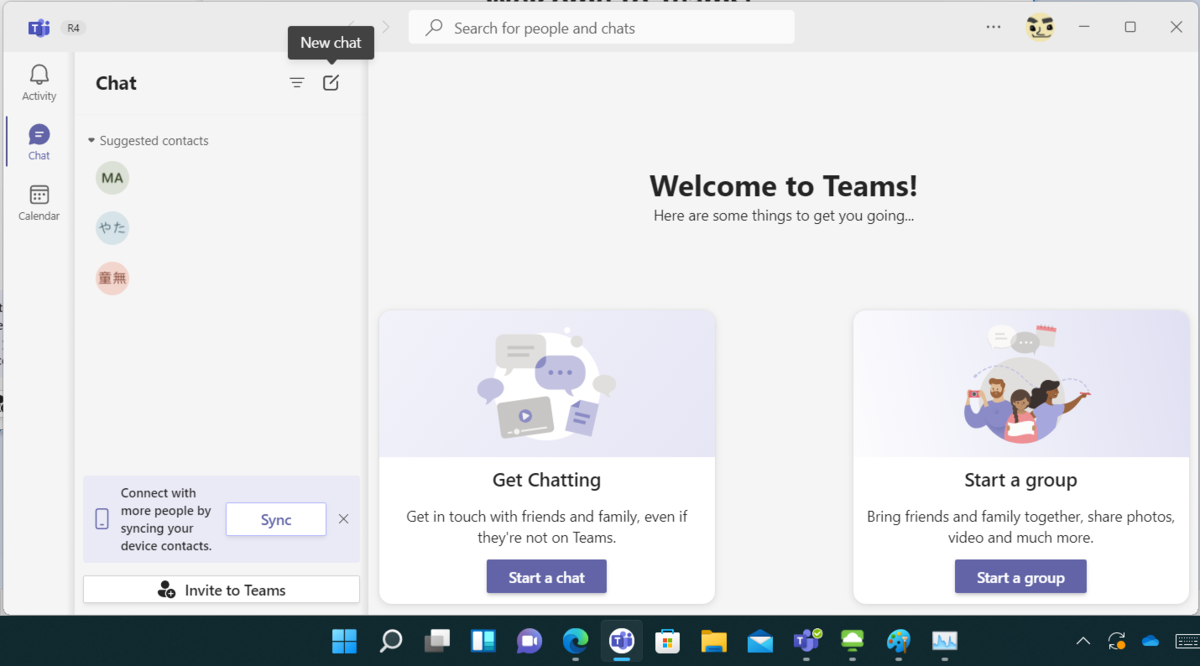Open the Mail app from the taskbar
Viewport: 1200px width, 666px height.
coord(760,641)
